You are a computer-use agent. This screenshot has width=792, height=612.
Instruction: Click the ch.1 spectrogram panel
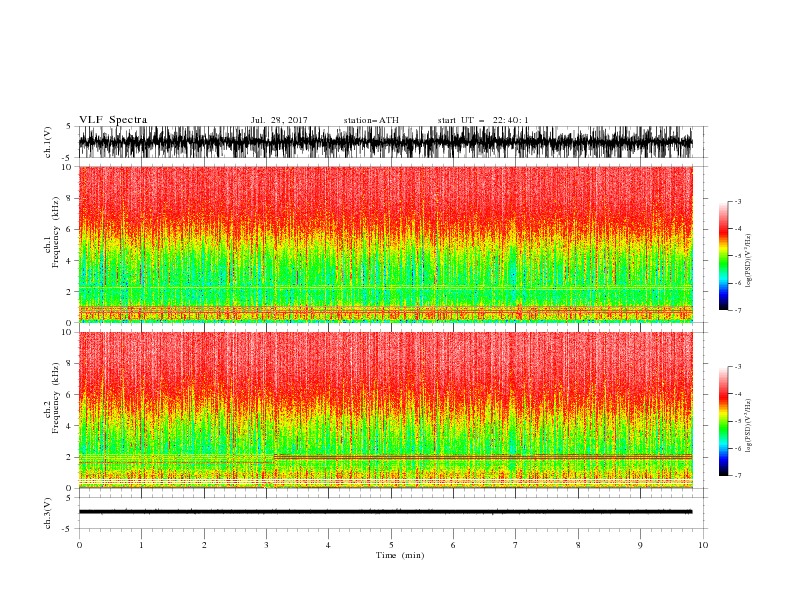pos(385,244)
